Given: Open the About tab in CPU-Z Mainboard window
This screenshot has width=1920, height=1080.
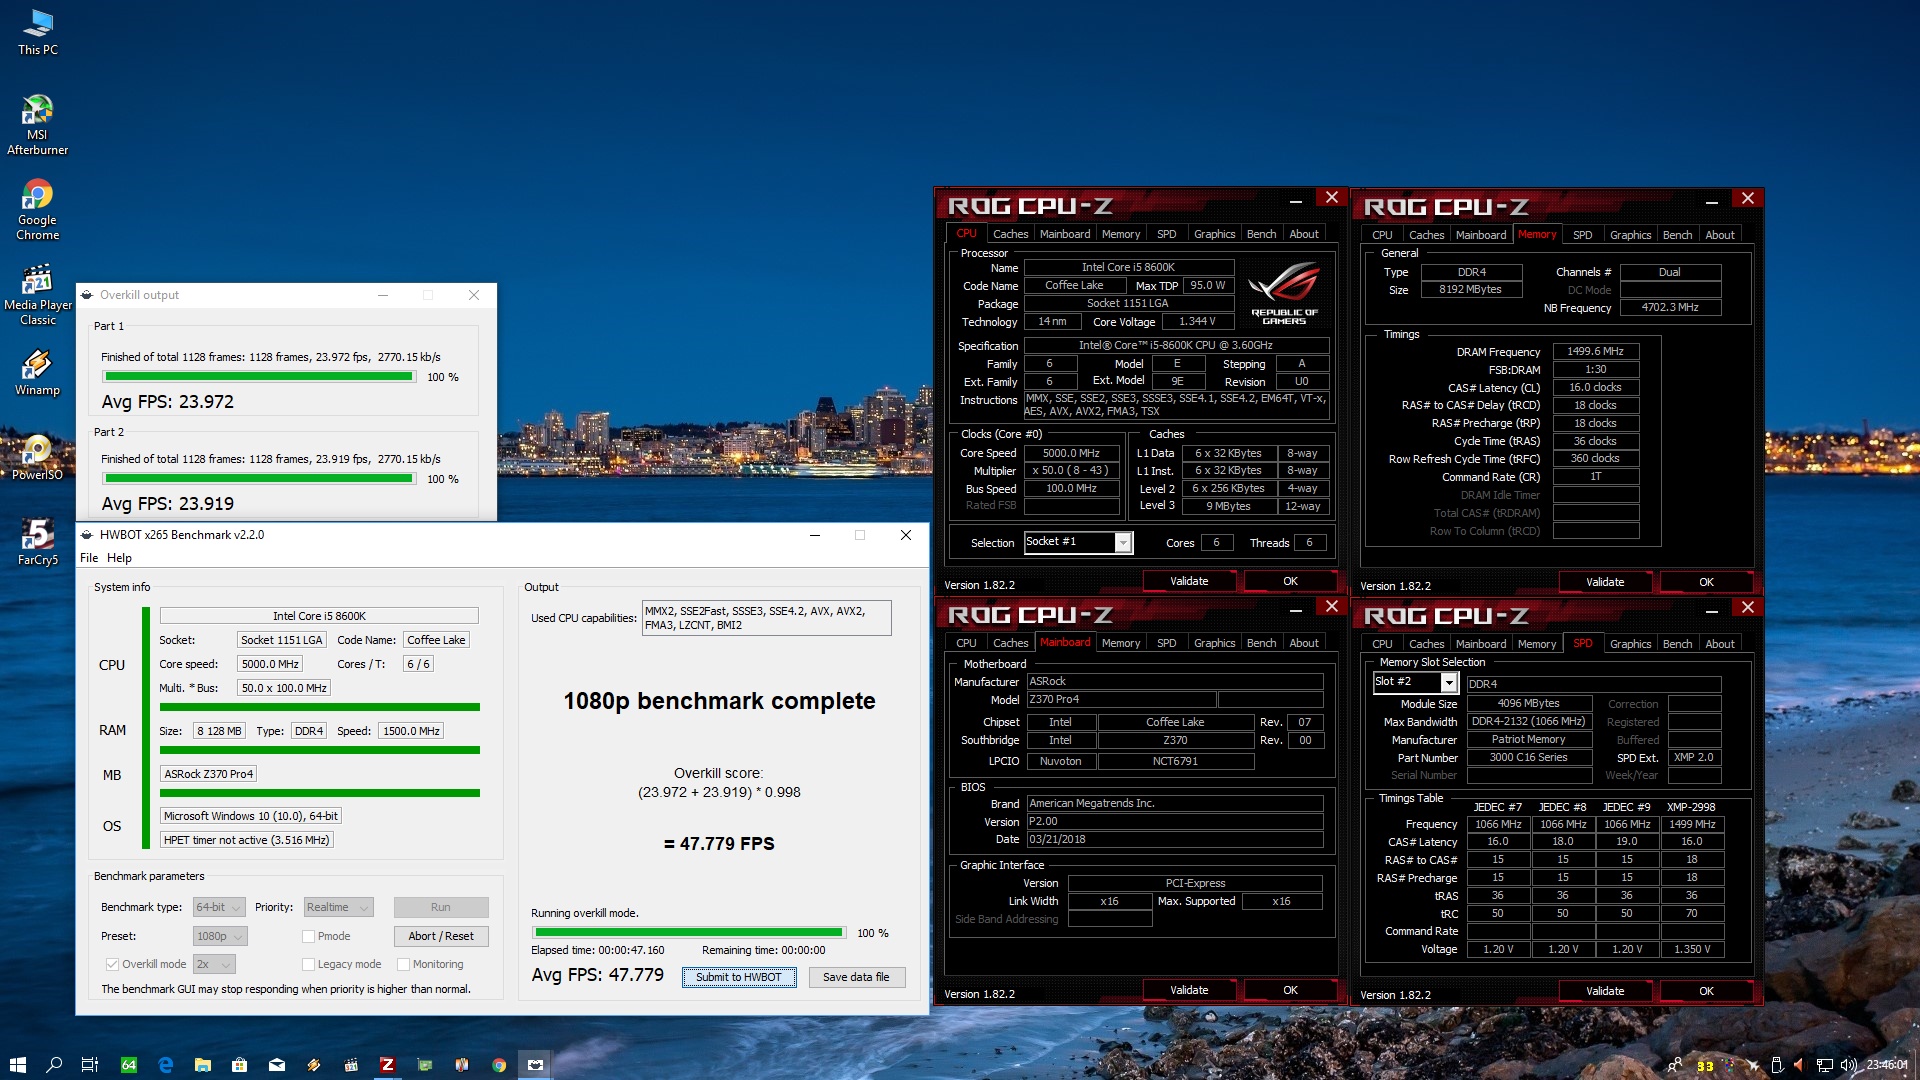Looking at the screenshot, I should pos(1303,643).
